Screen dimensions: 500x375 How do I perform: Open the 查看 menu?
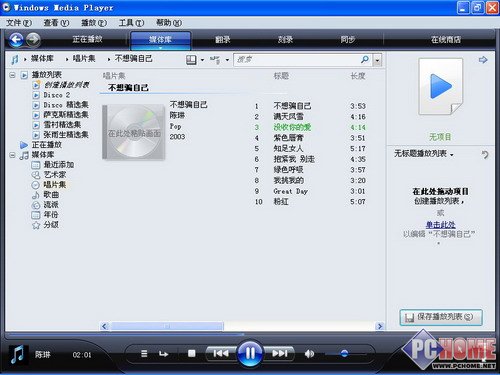pos(56,23)
